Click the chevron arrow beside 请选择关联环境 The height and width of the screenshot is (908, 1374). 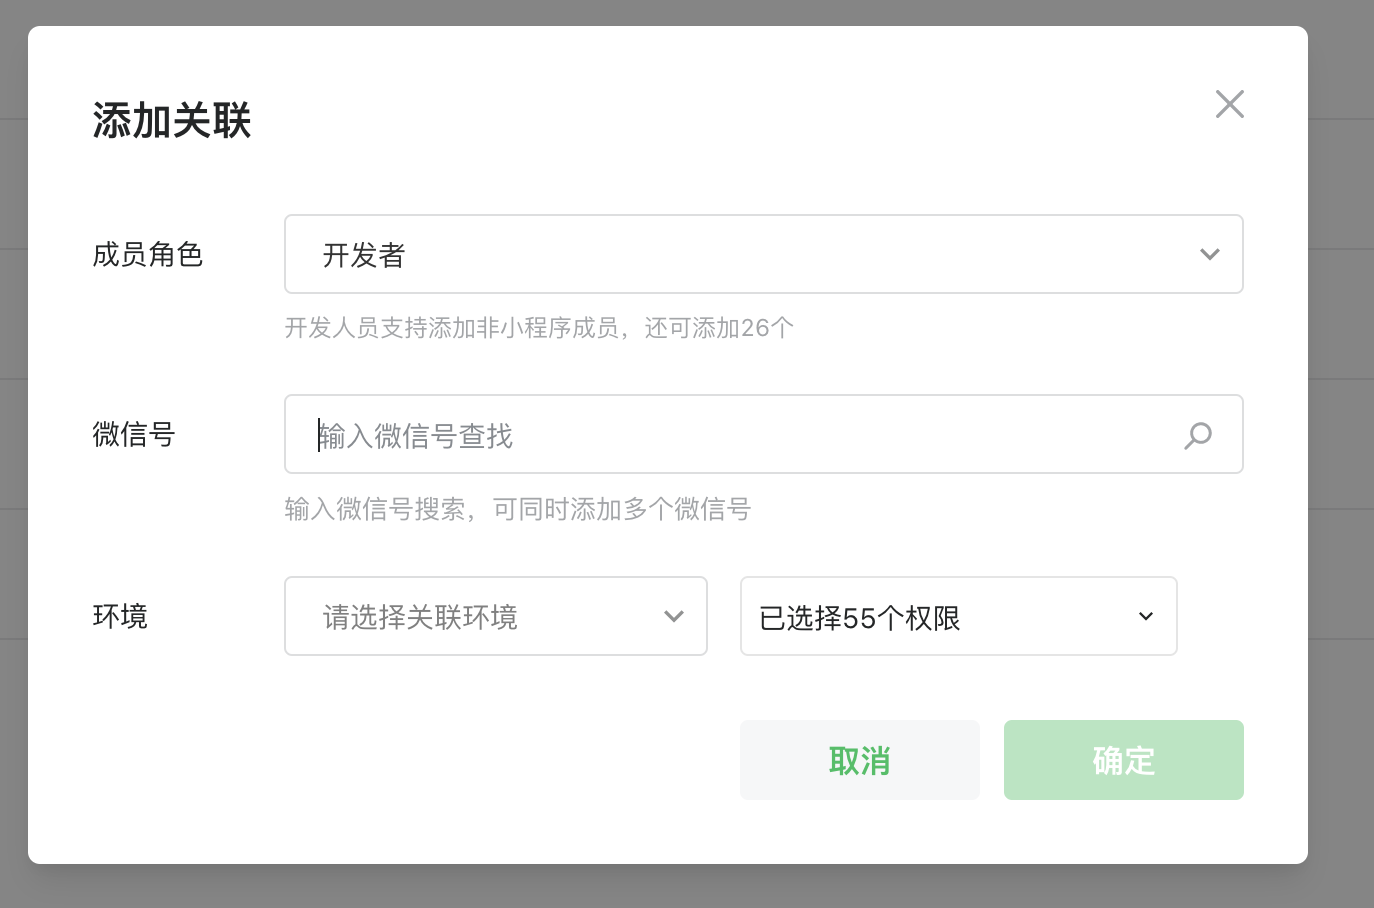pos(673,617)
